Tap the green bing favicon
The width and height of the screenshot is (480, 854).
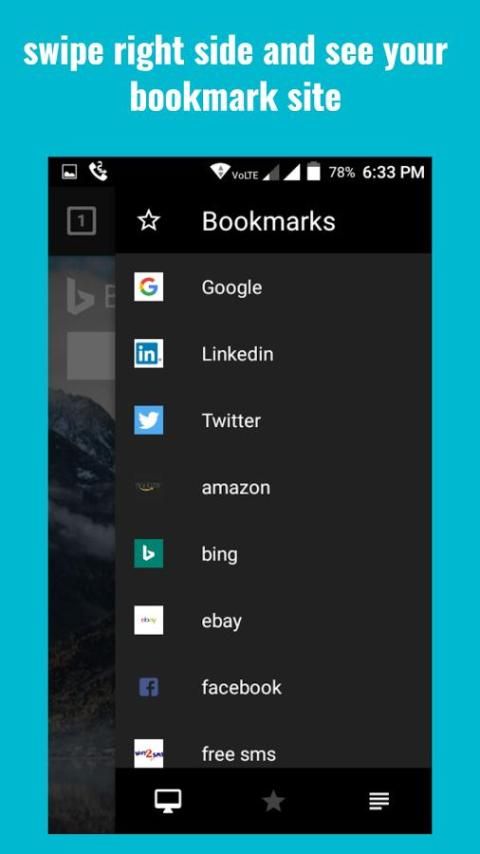coord(149,554)
